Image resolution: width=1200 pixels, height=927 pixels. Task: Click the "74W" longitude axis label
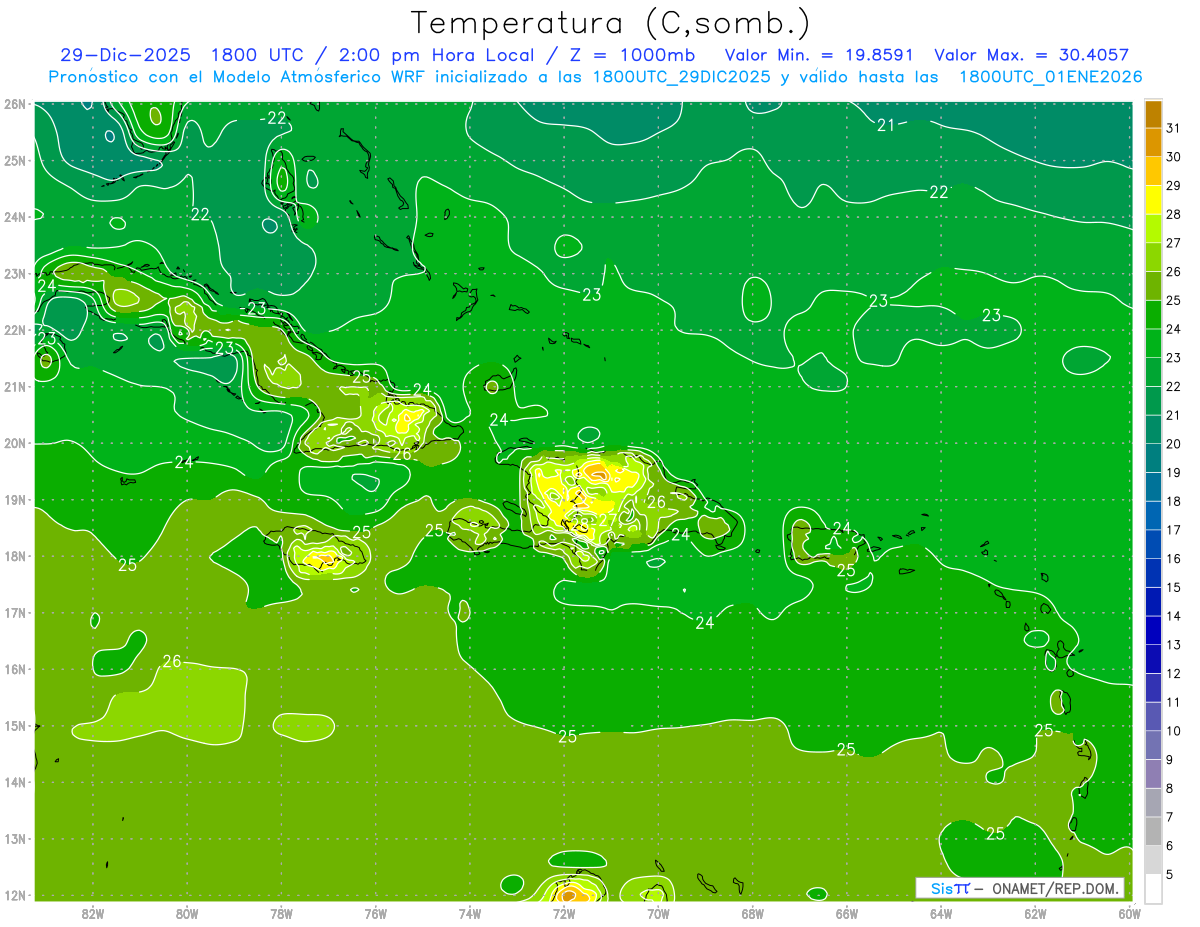[470, 914]
